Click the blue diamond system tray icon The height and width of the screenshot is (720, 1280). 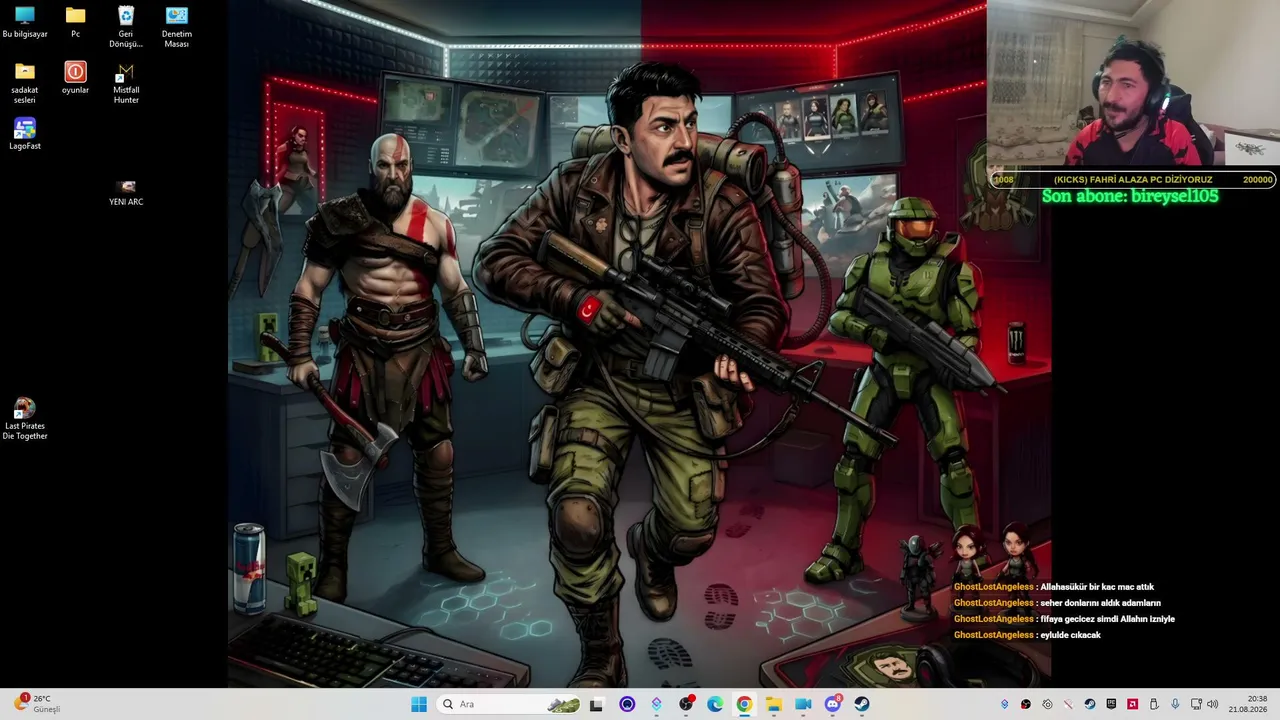click(1005, 704)
